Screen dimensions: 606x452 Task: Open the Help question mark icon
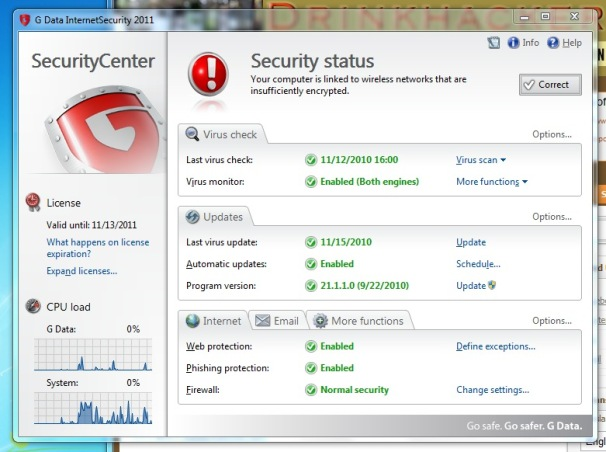(x=553, y=42)
